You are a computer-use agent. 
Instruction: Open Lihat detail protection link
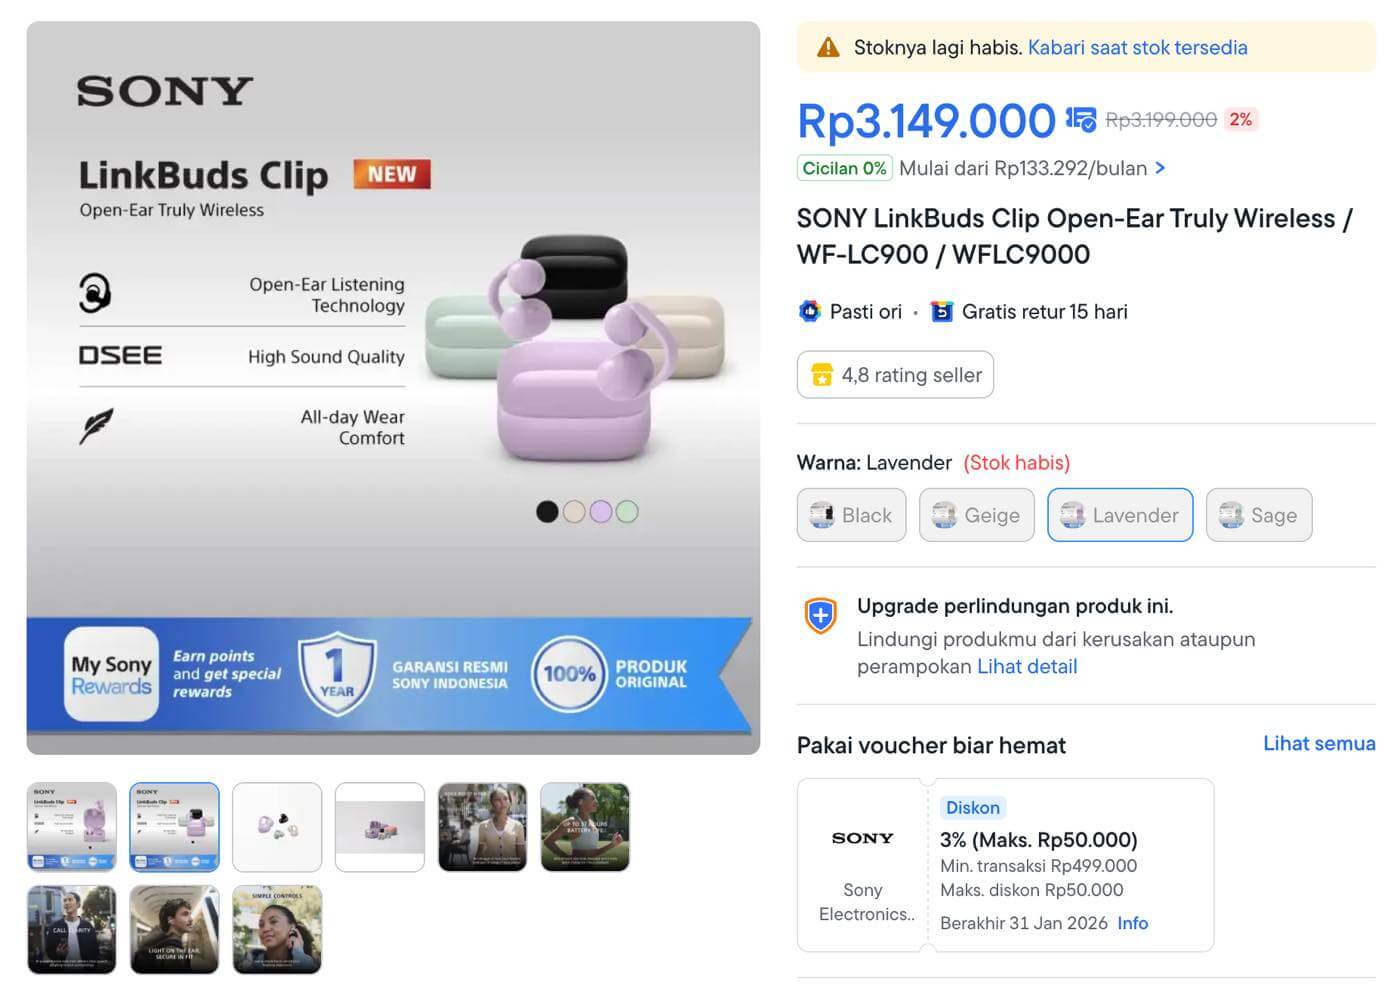(1027, 667)
